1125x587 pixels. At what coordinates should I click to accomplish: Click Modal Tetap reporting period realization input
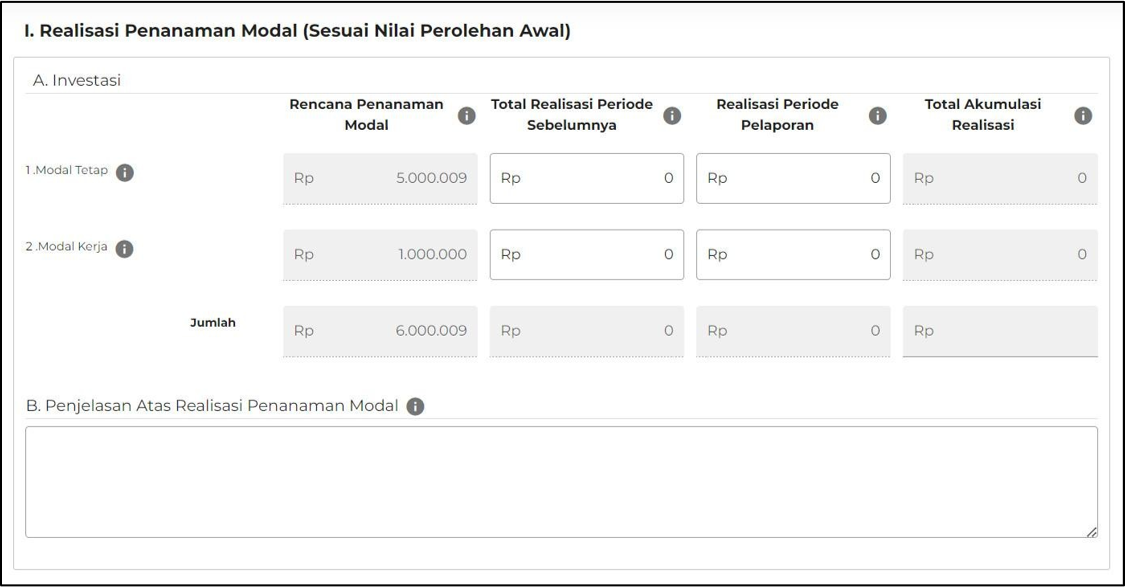coord(792,177)
